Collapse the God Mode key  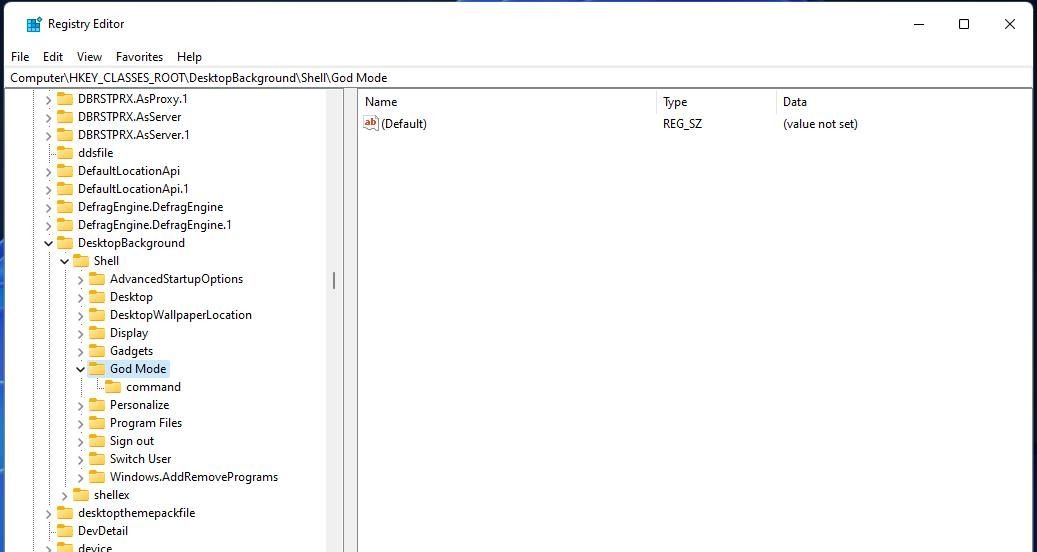[x=80, y=370]
